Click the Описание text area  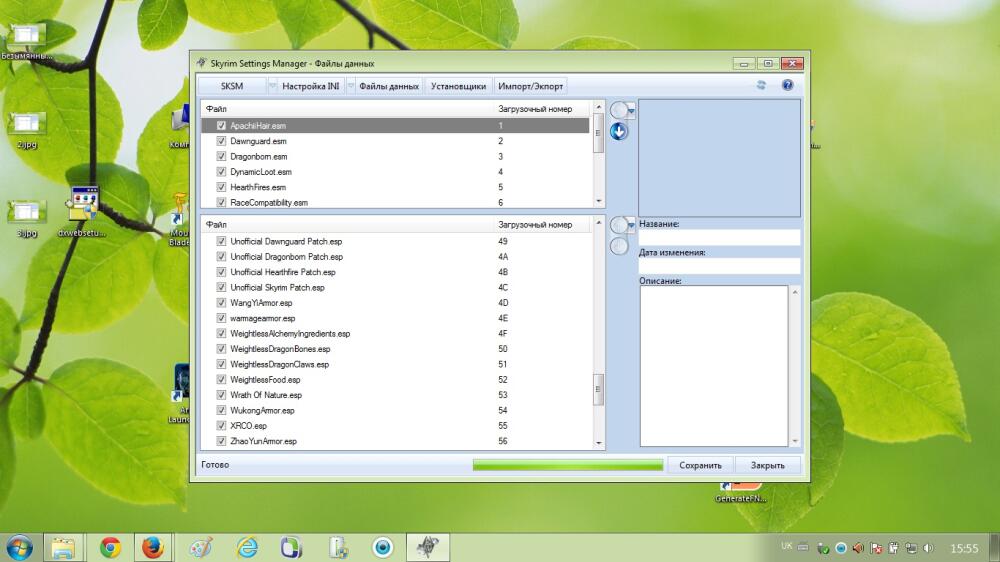[714, 366]
